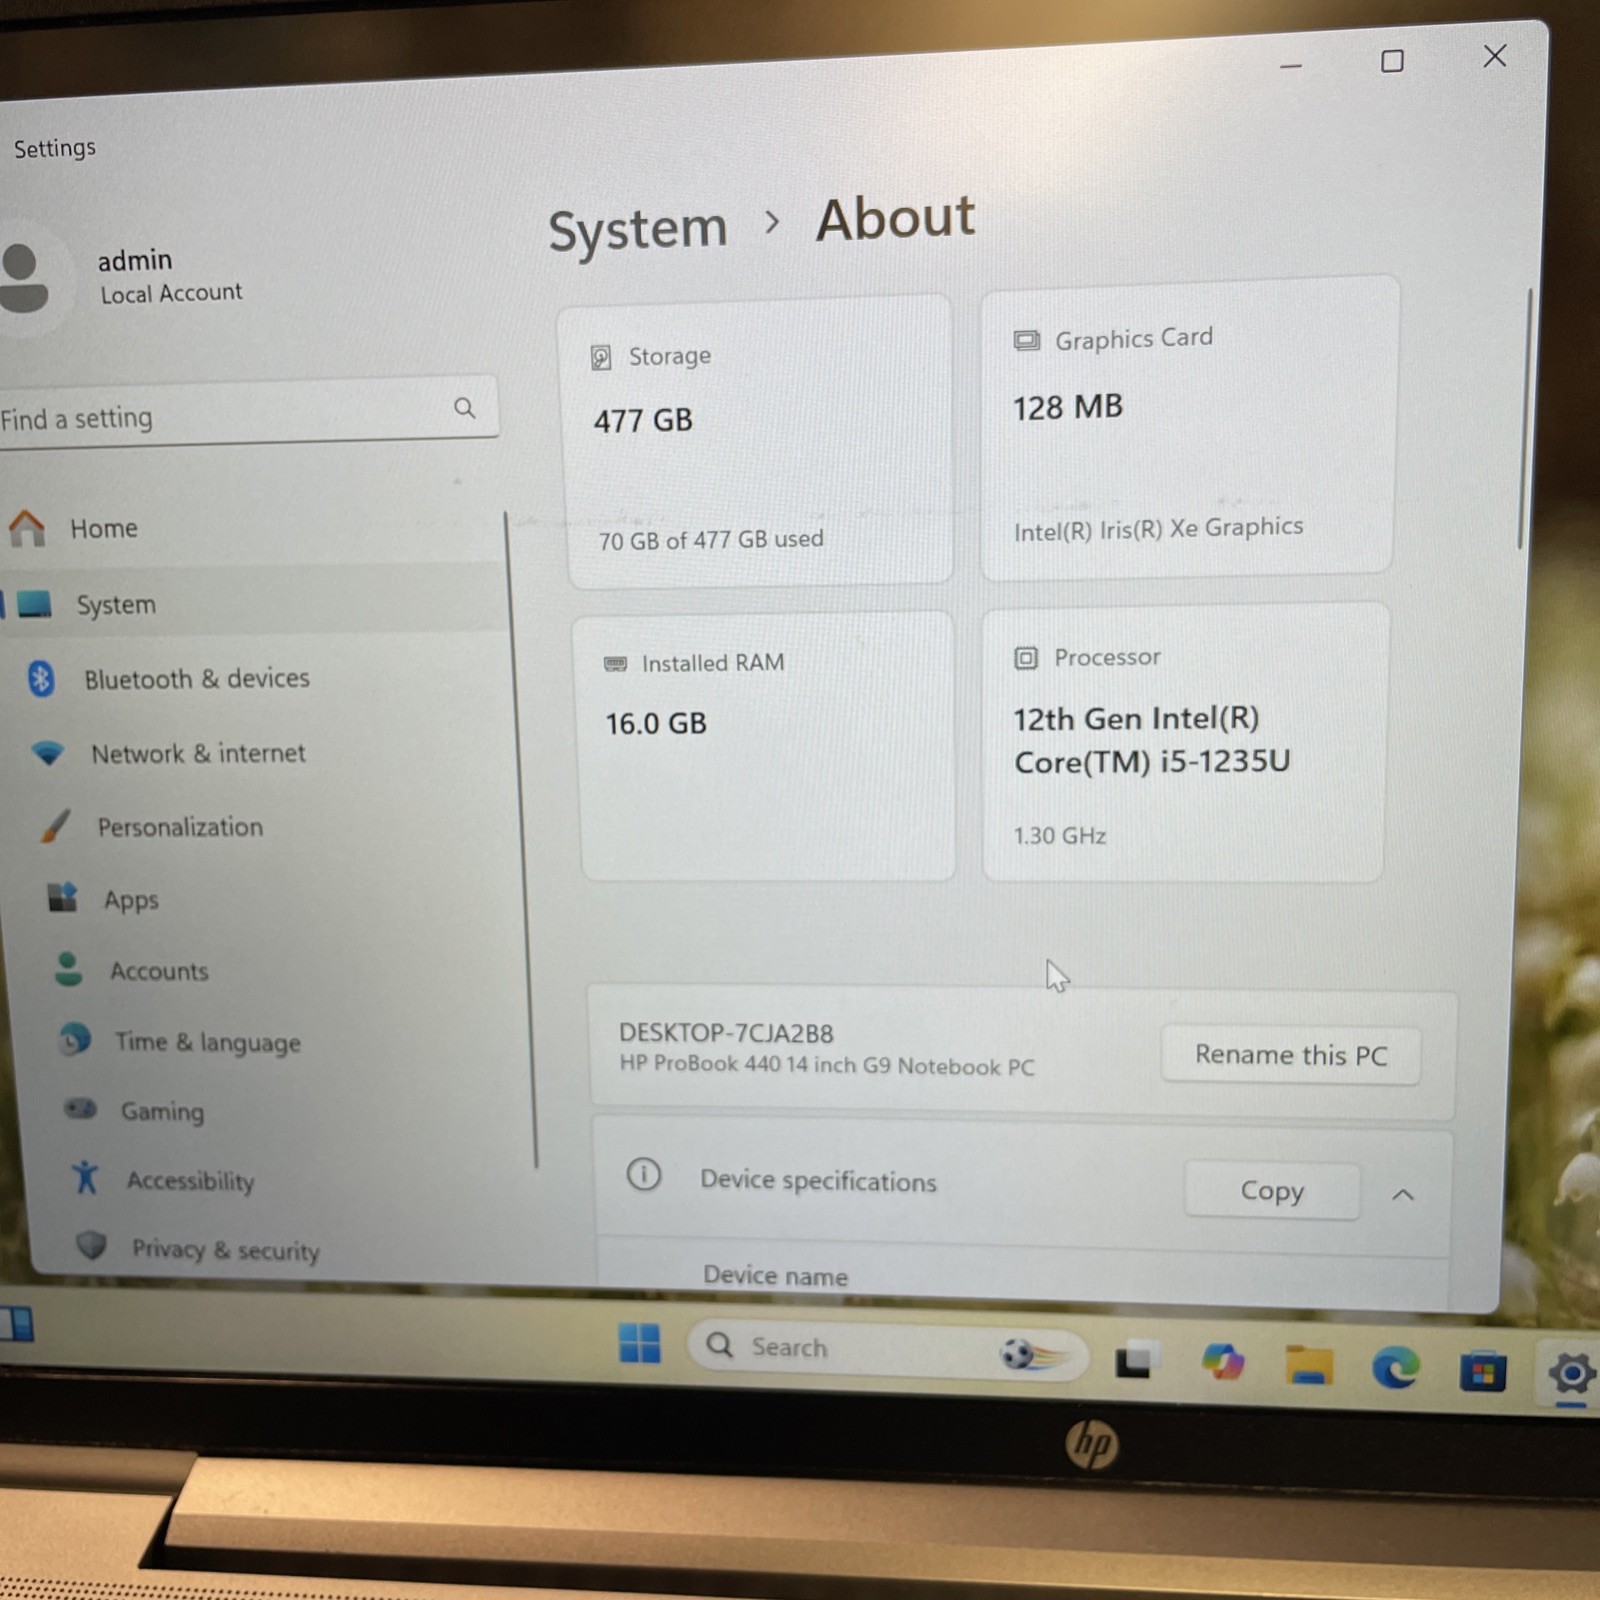This screenshot has height=1600, width=1600.
Task: Click the Storage disk icon
Action: [x=601, y=357]
